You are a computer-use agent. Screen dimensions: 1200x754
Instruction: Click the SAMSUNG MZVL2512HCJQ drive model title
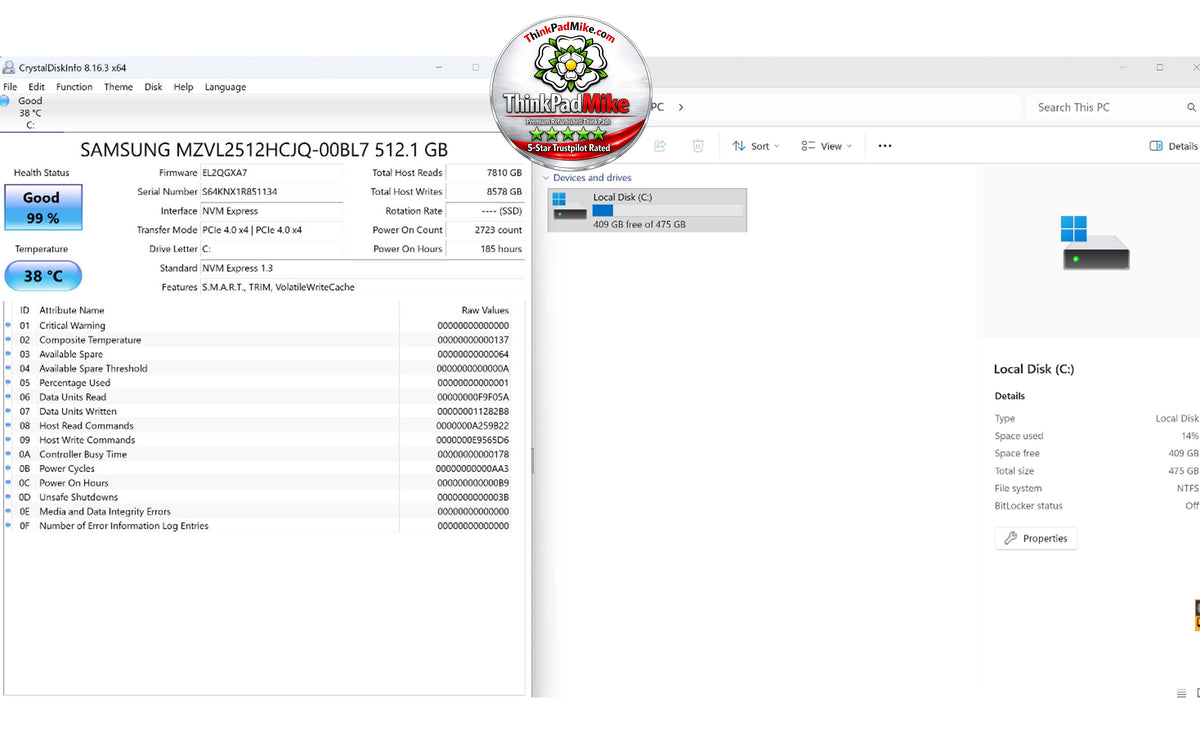pyautogui.click(x=264, y=149)
